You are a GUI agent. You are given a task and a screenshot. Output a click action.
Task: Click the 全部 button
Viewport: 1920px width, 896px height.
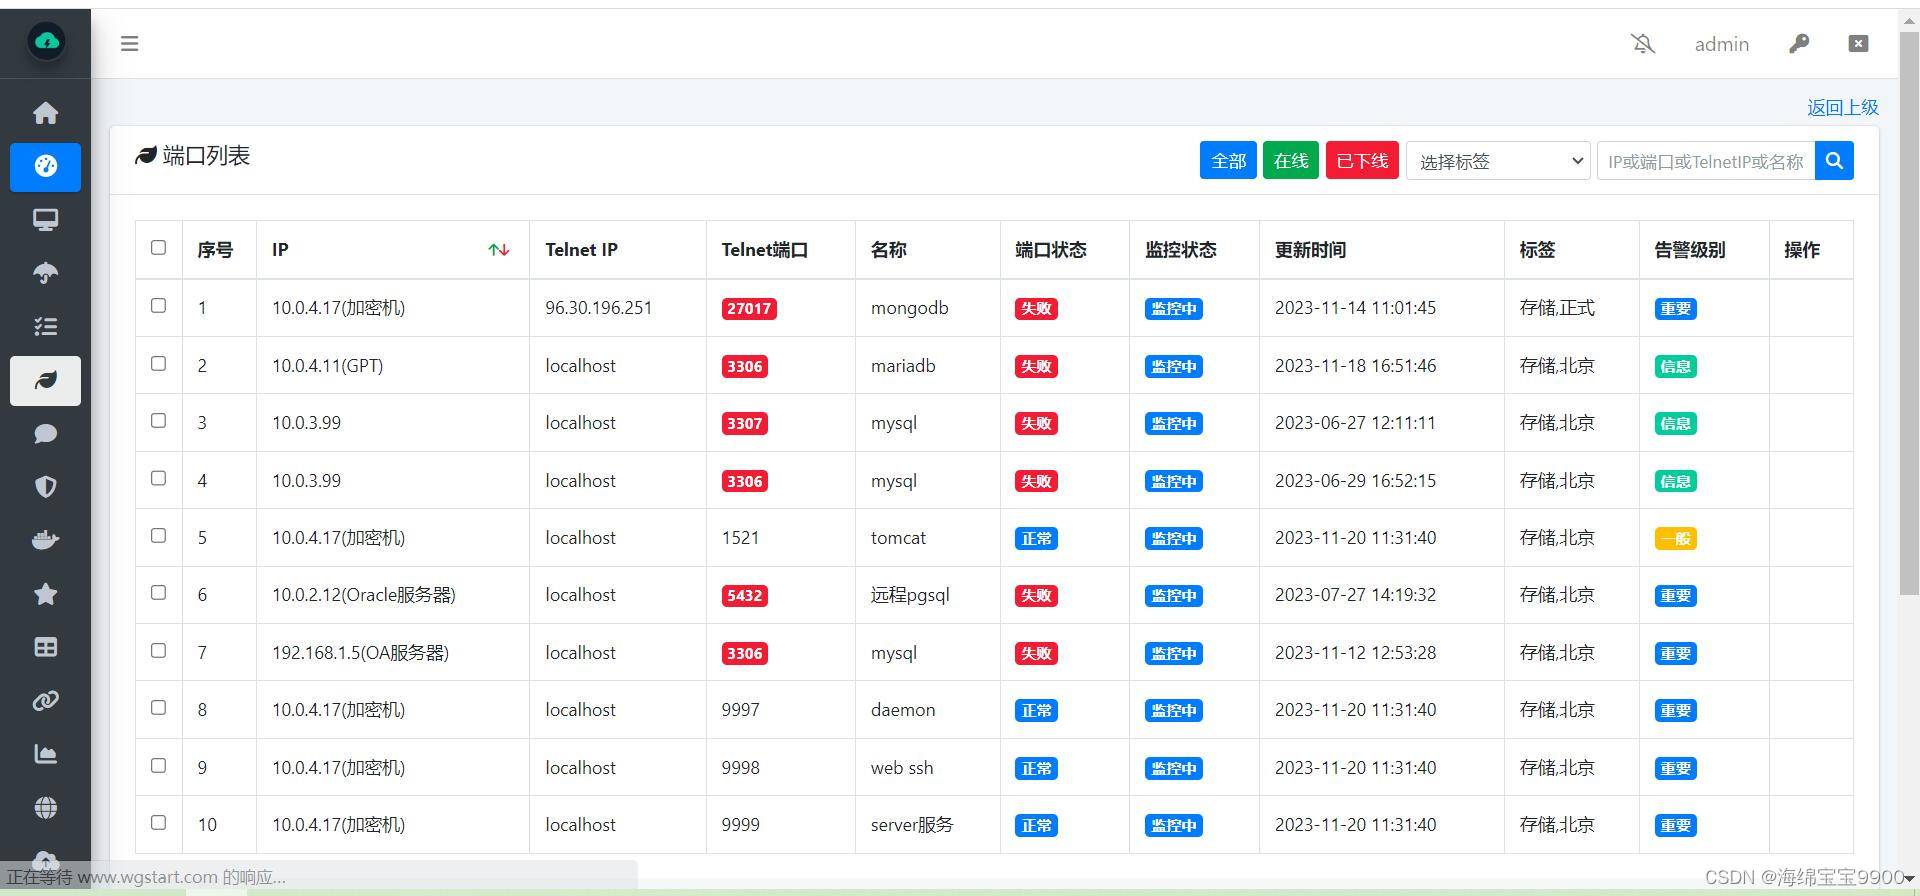1228,161
